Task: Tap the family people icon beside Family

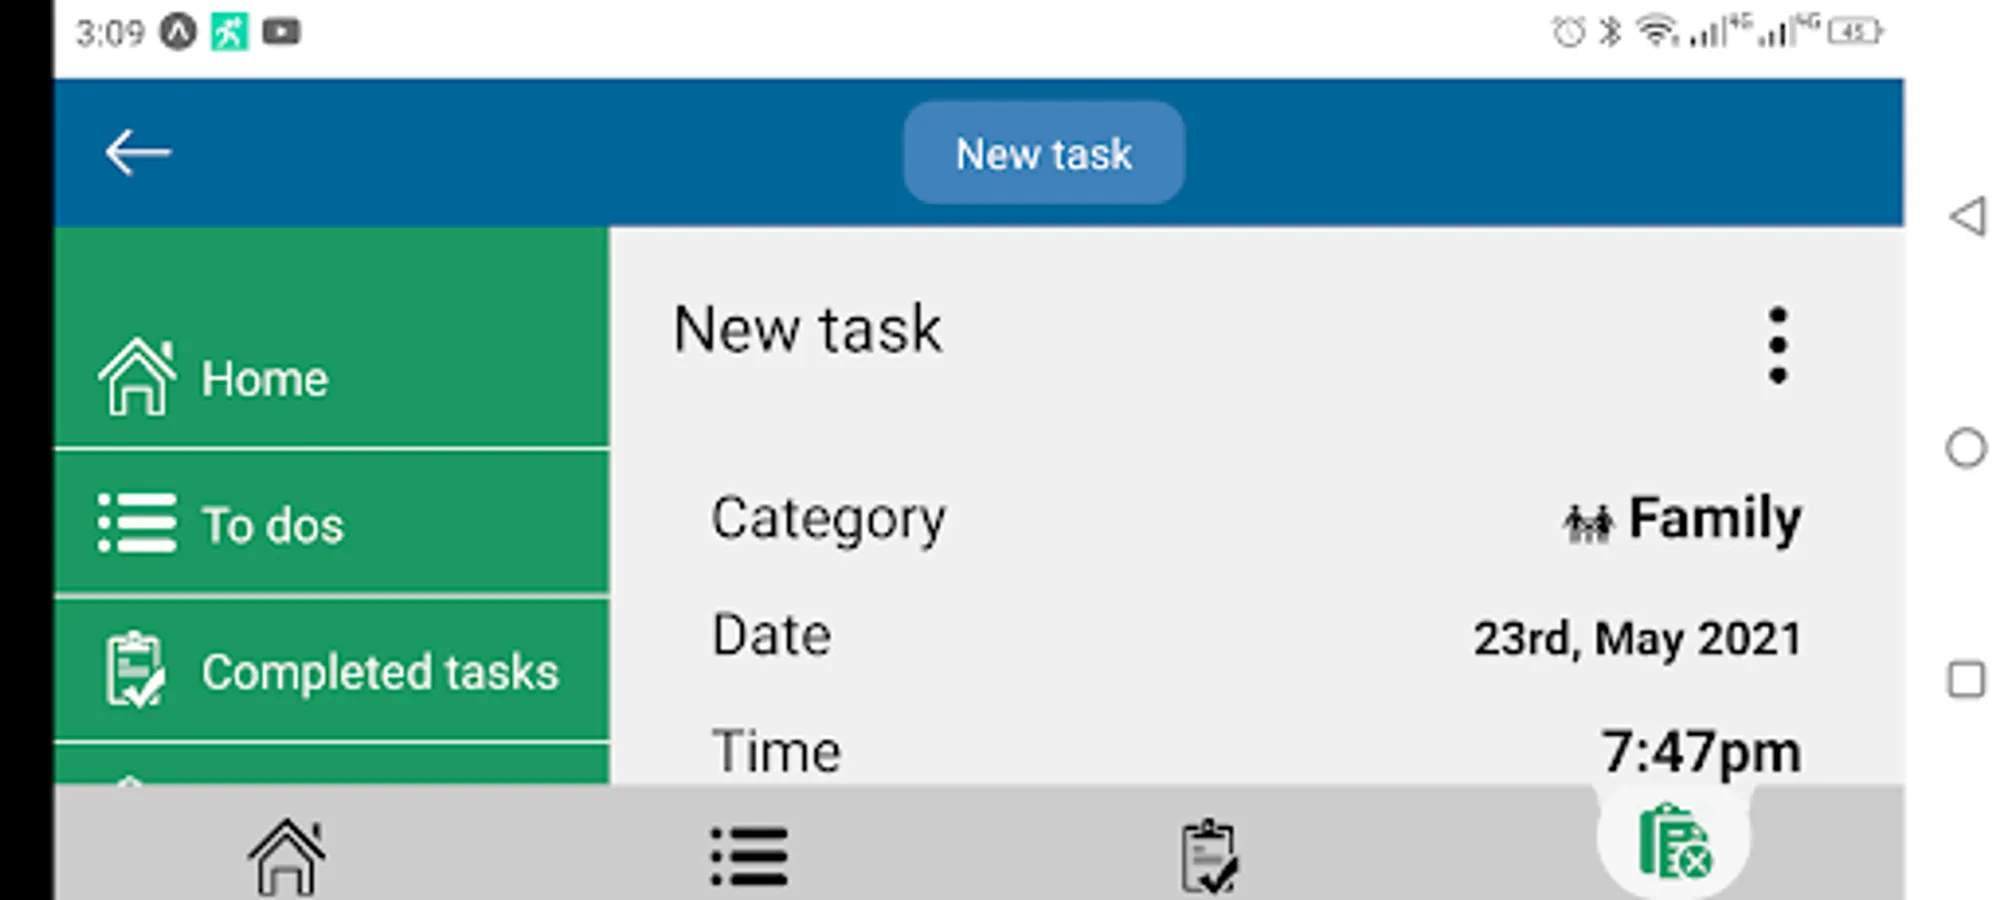Action: pyautogui.click(x=1588, y=522)
